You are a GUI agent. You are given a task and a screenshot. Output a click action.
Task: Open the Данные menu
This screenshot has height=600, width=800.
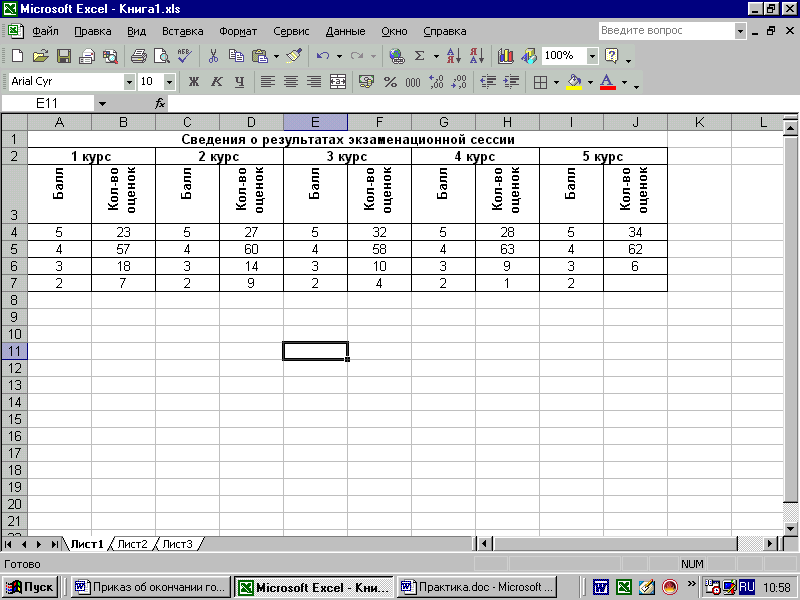(345, 31)
